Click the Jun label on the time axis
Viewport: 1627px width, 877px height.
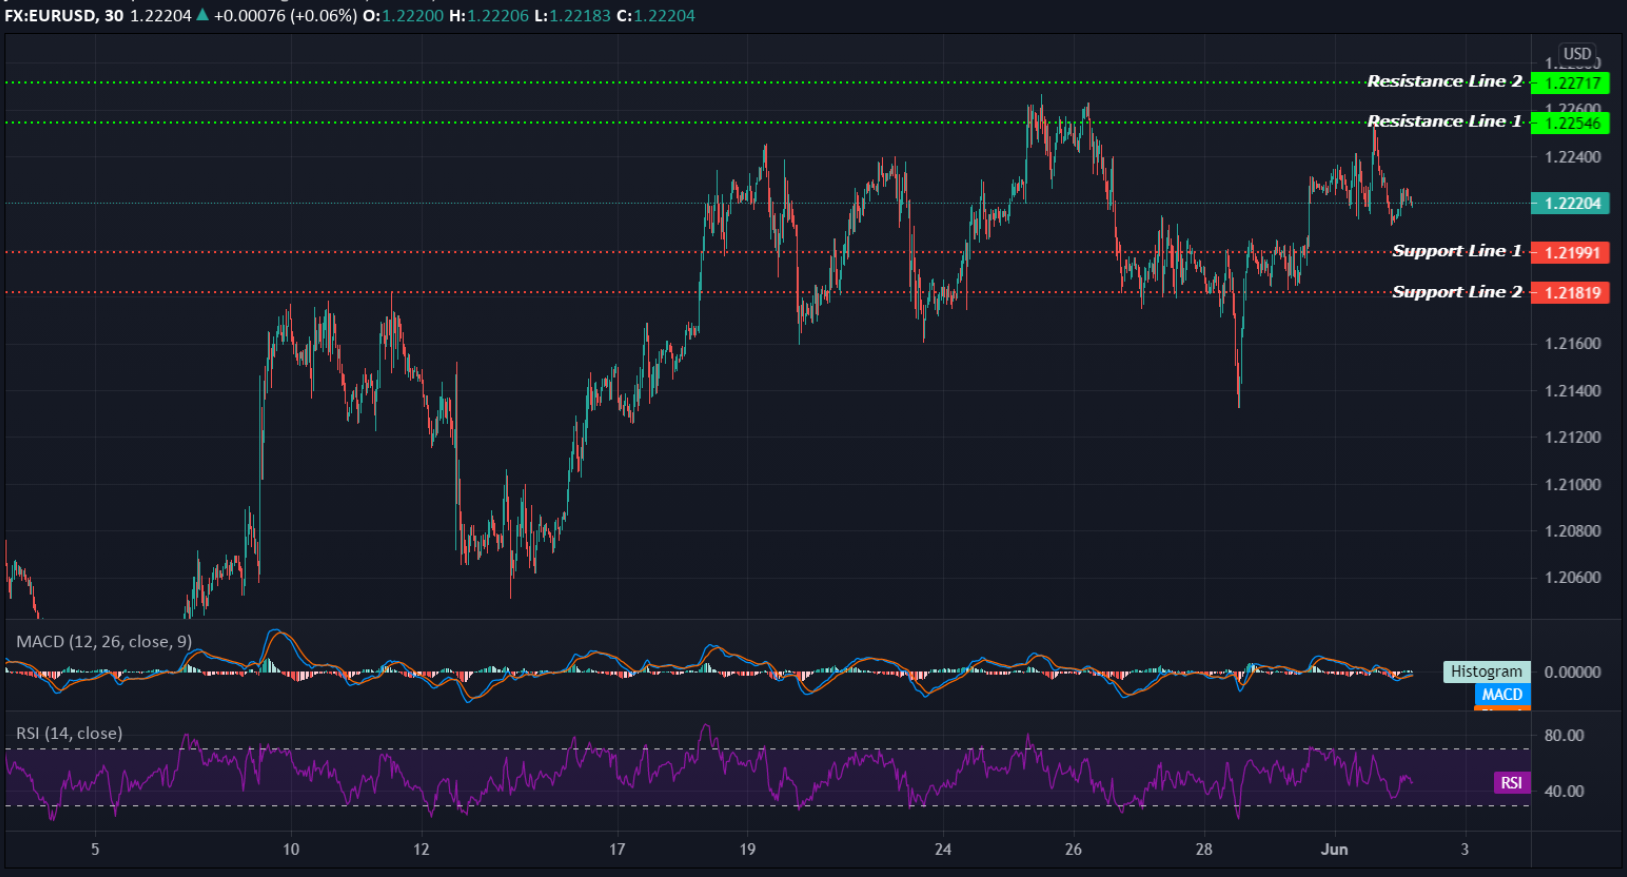coord(1334,849)
